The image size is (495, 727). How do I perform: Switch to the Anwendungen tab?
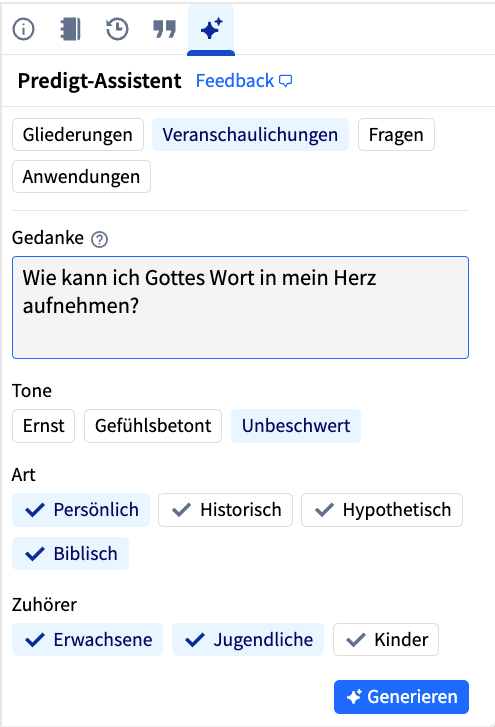(x=82, y=177)
